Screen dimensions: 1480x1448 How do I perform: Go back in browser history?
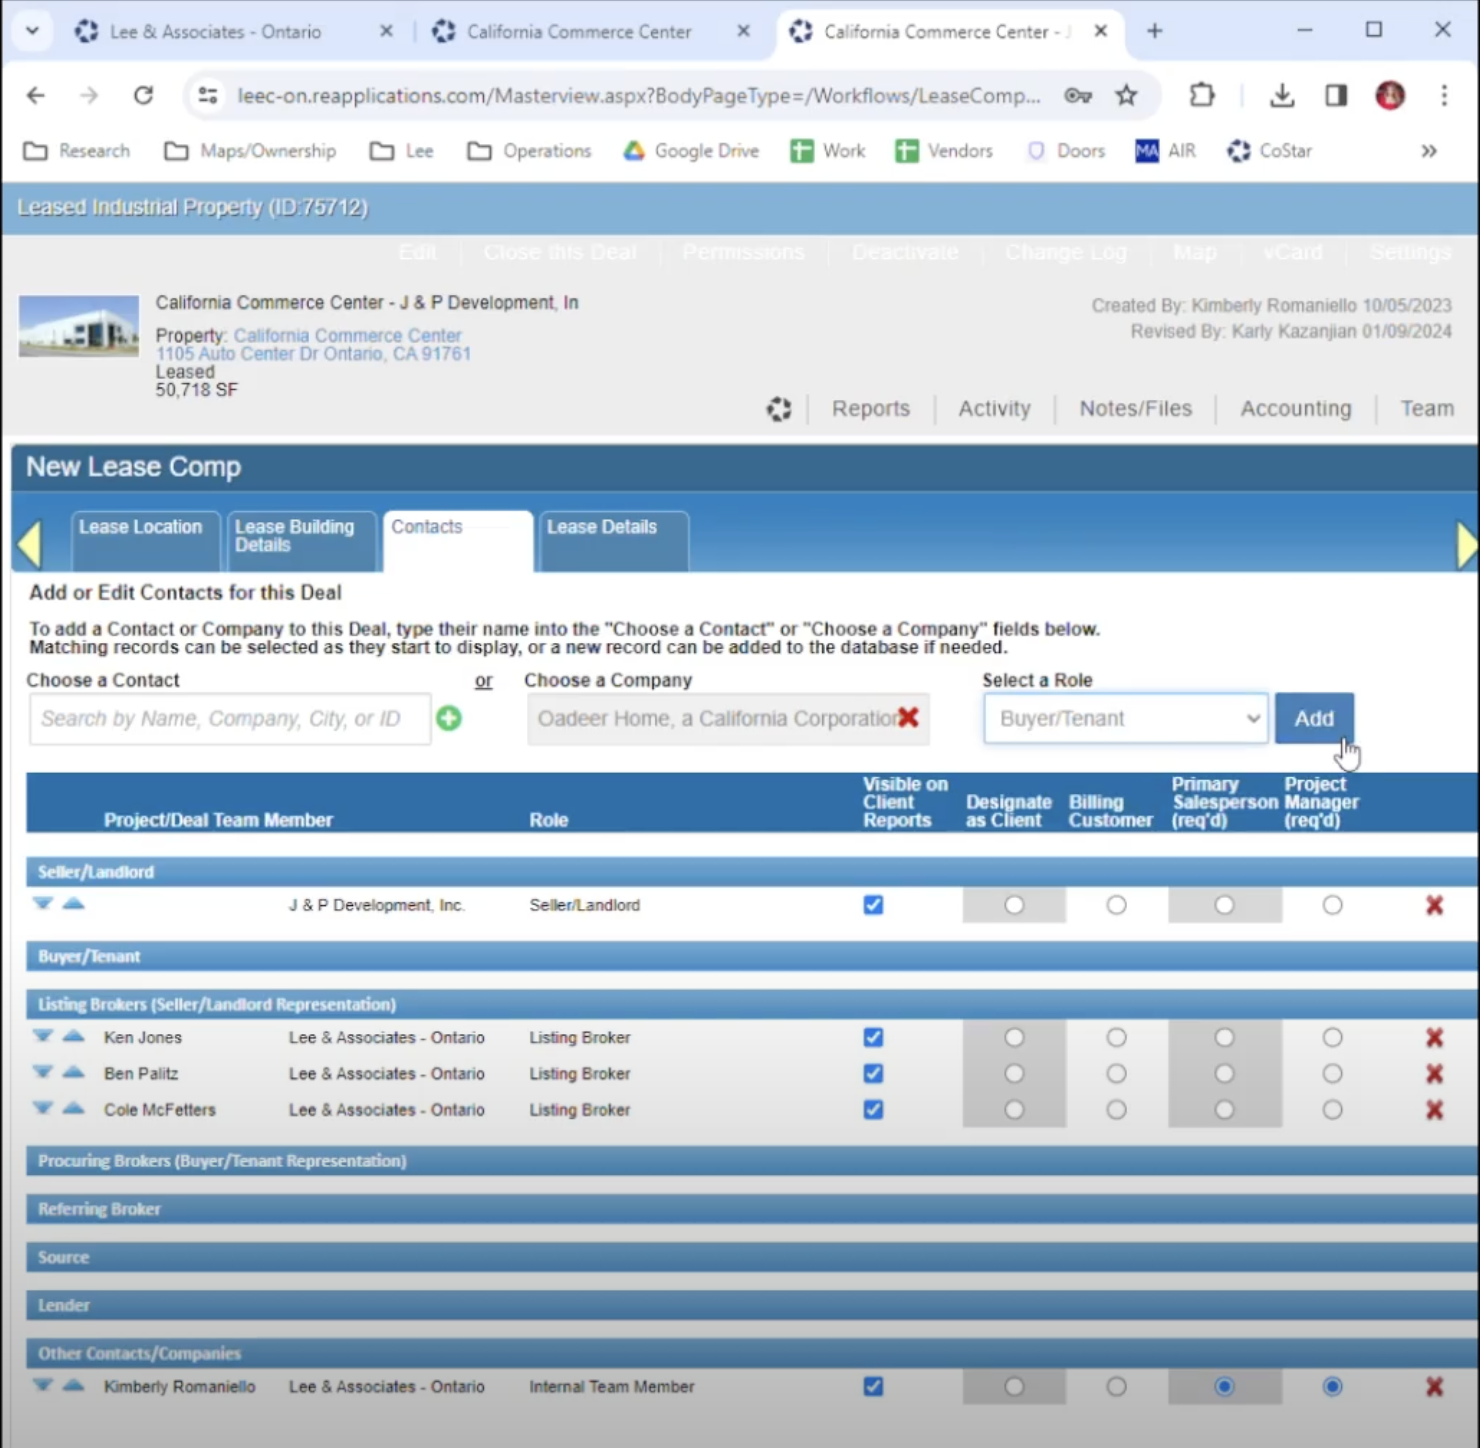[36, 95]
